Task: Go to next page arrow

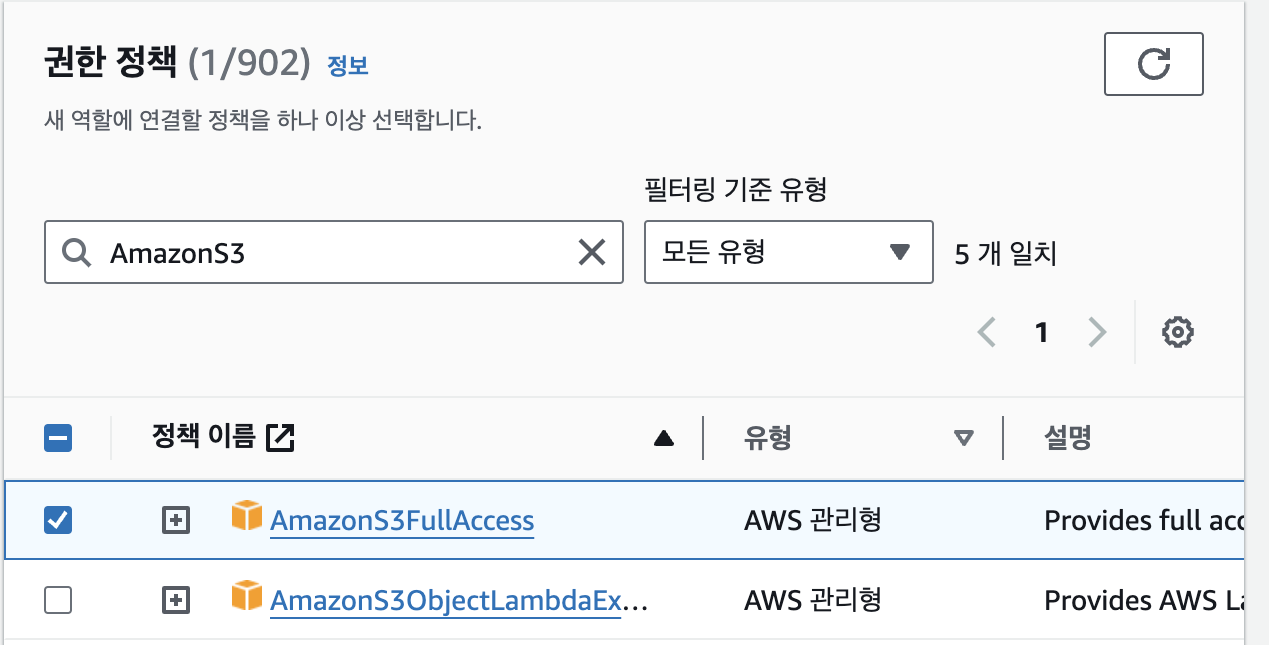Action: pyautogui.click(x=1097, y=332)
